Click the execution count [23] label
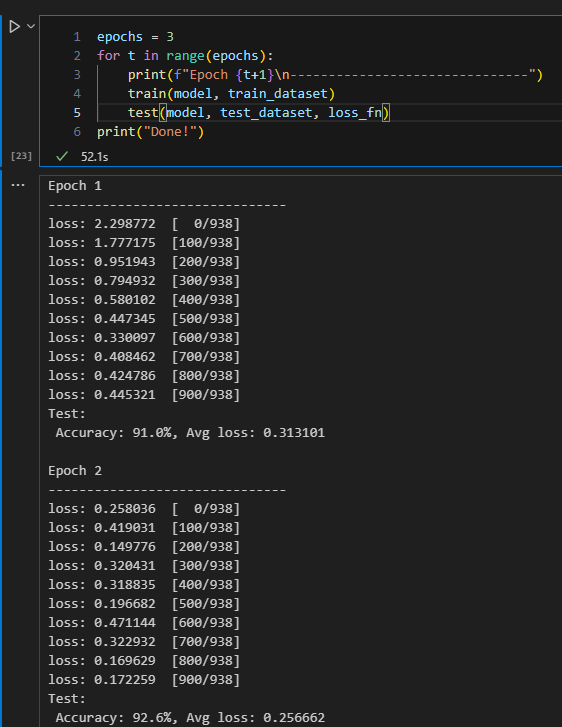 [21, 156]
